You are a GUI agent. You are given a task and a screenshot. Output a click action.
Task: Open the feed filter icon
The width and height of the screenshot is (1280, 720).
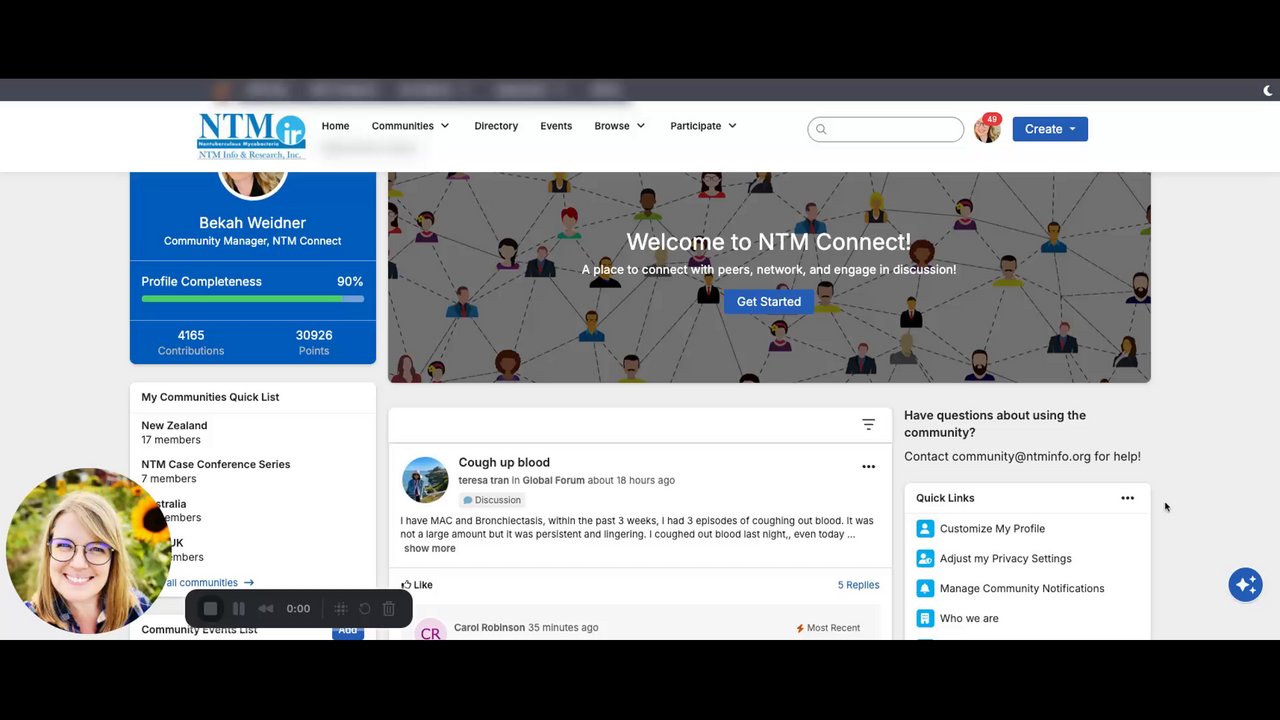pyautogui.click(x=868, y=425)
